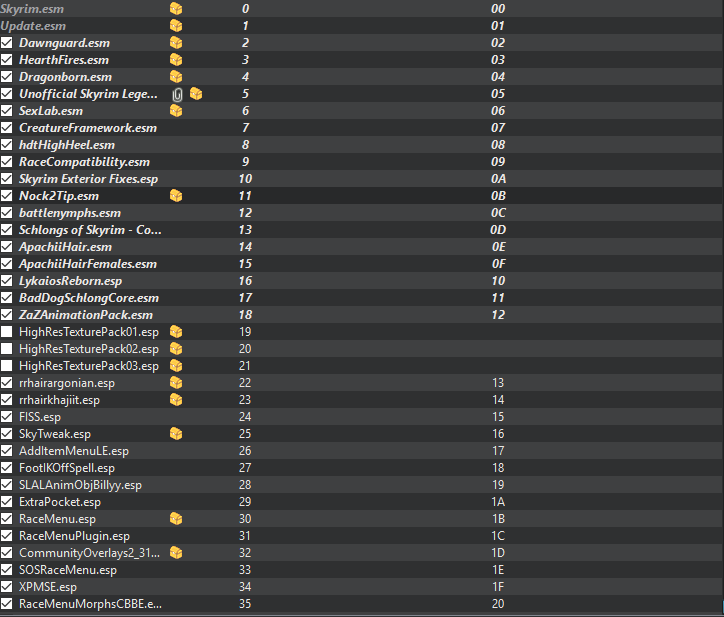Click mod index 0D
Viewport: 724px width, 617px height.
point(498,230)
